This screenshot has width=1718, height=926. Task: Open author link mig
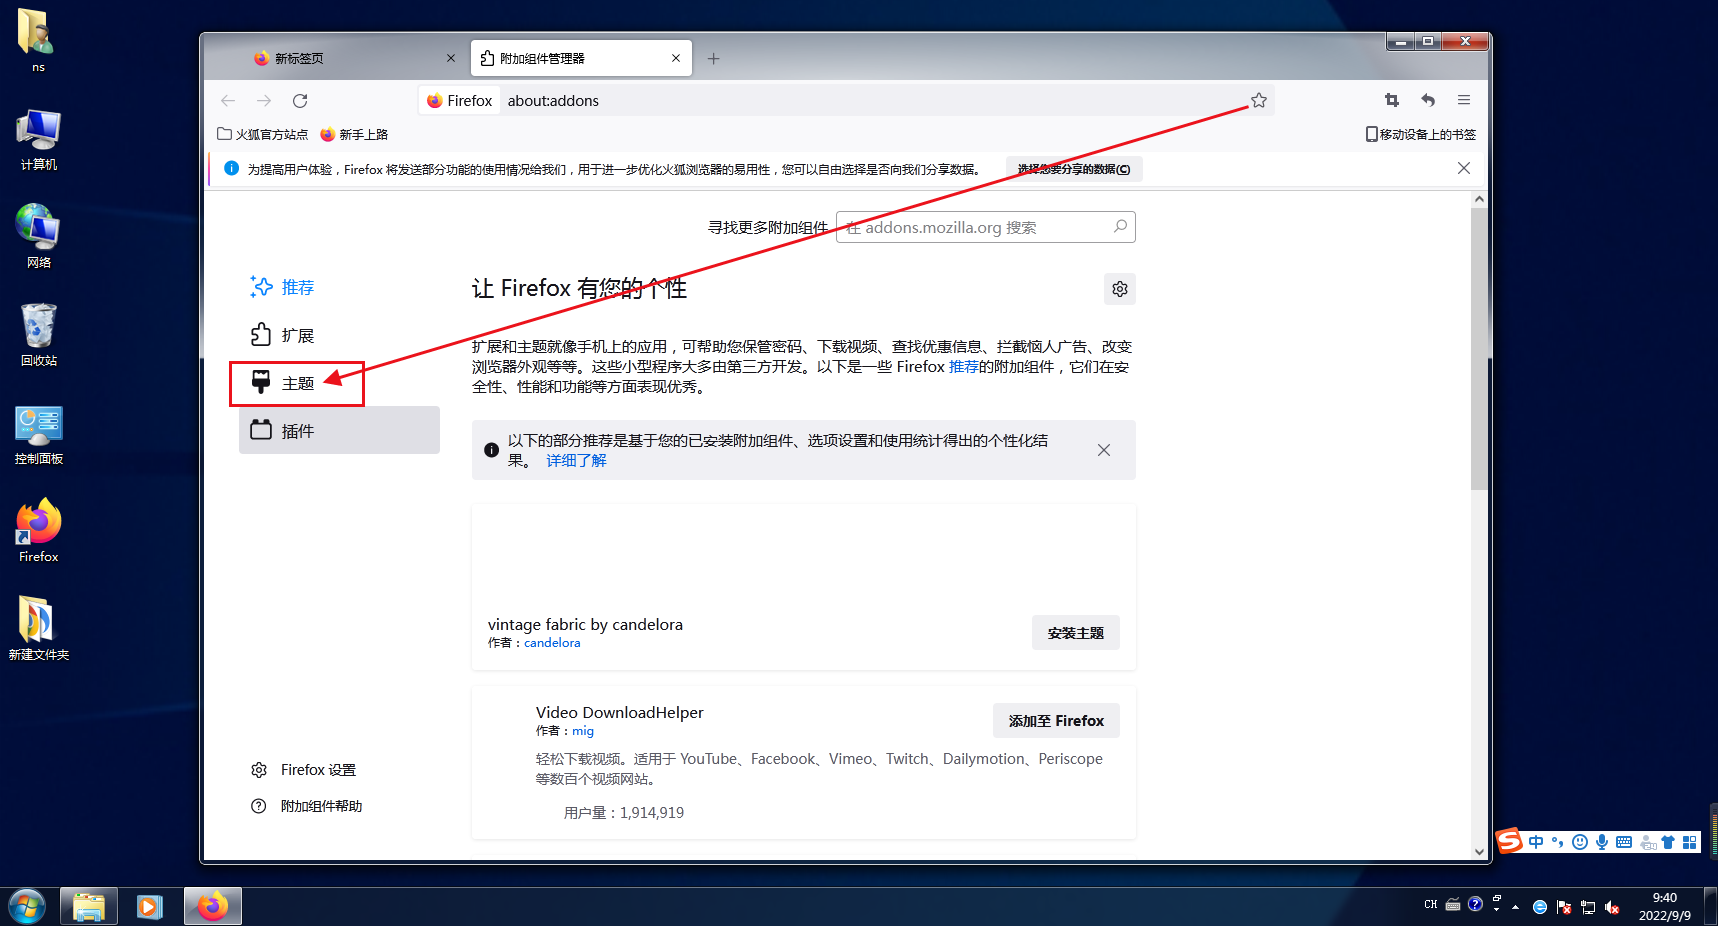click(x=583, y=731)
